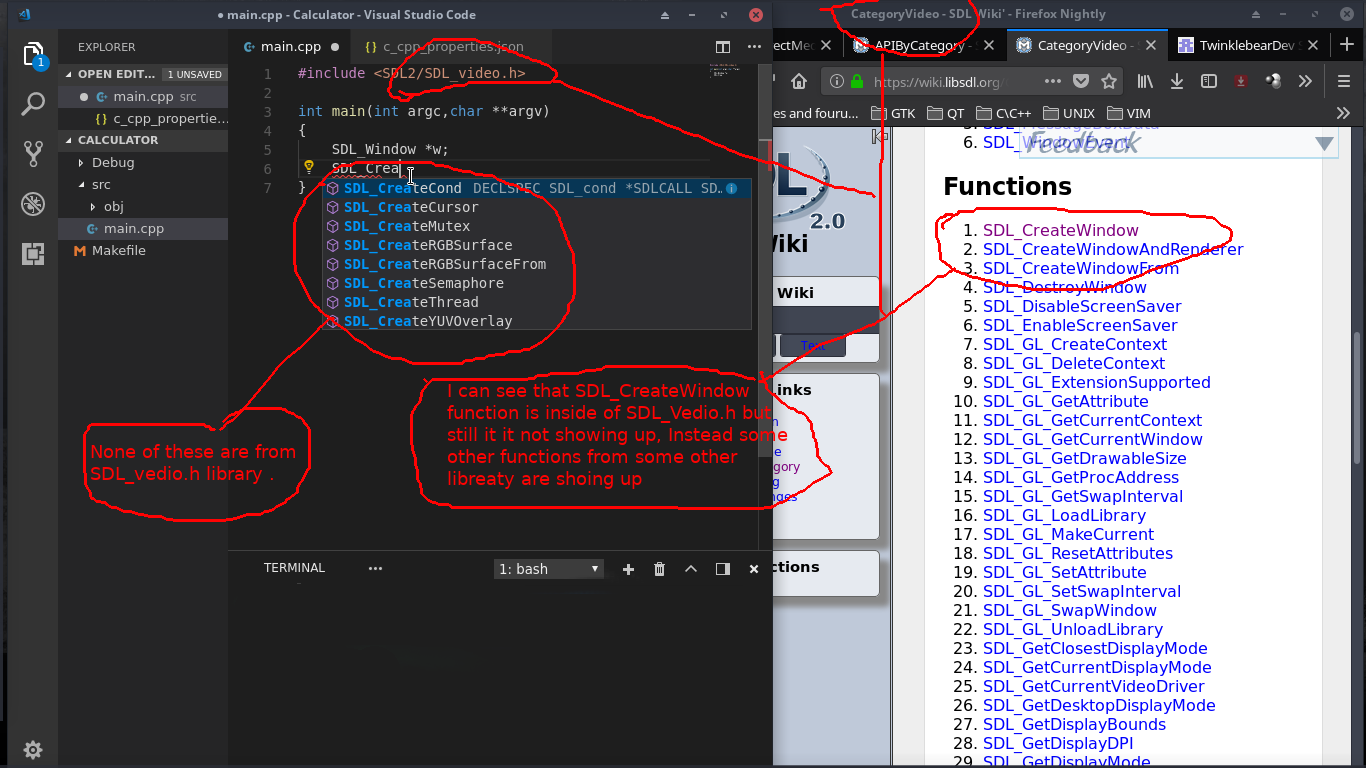The width and height of the screenshot is (1366, 768).
Task: Open the SDL_CreateWindow wiki link
Action: [1060, 229]
